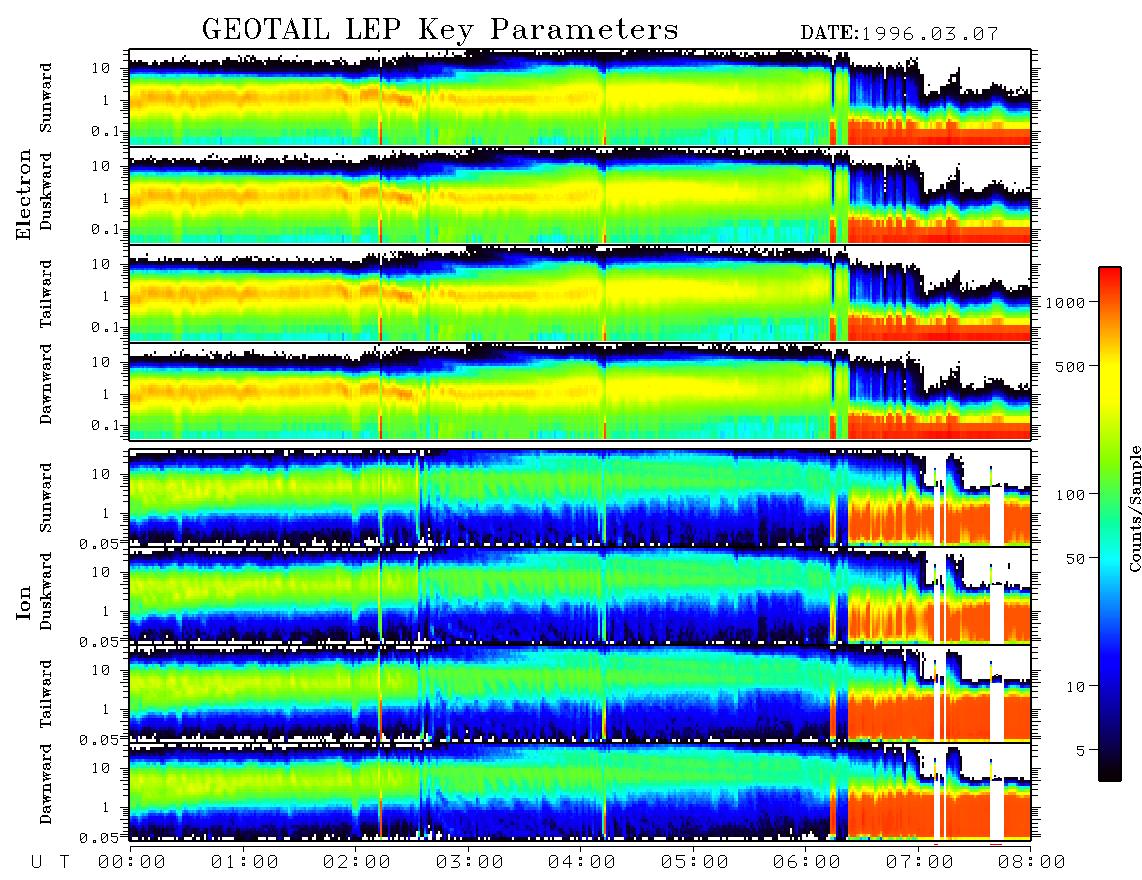
Task: Click the 100 color scale tick label
Action: pos(1070,495)
